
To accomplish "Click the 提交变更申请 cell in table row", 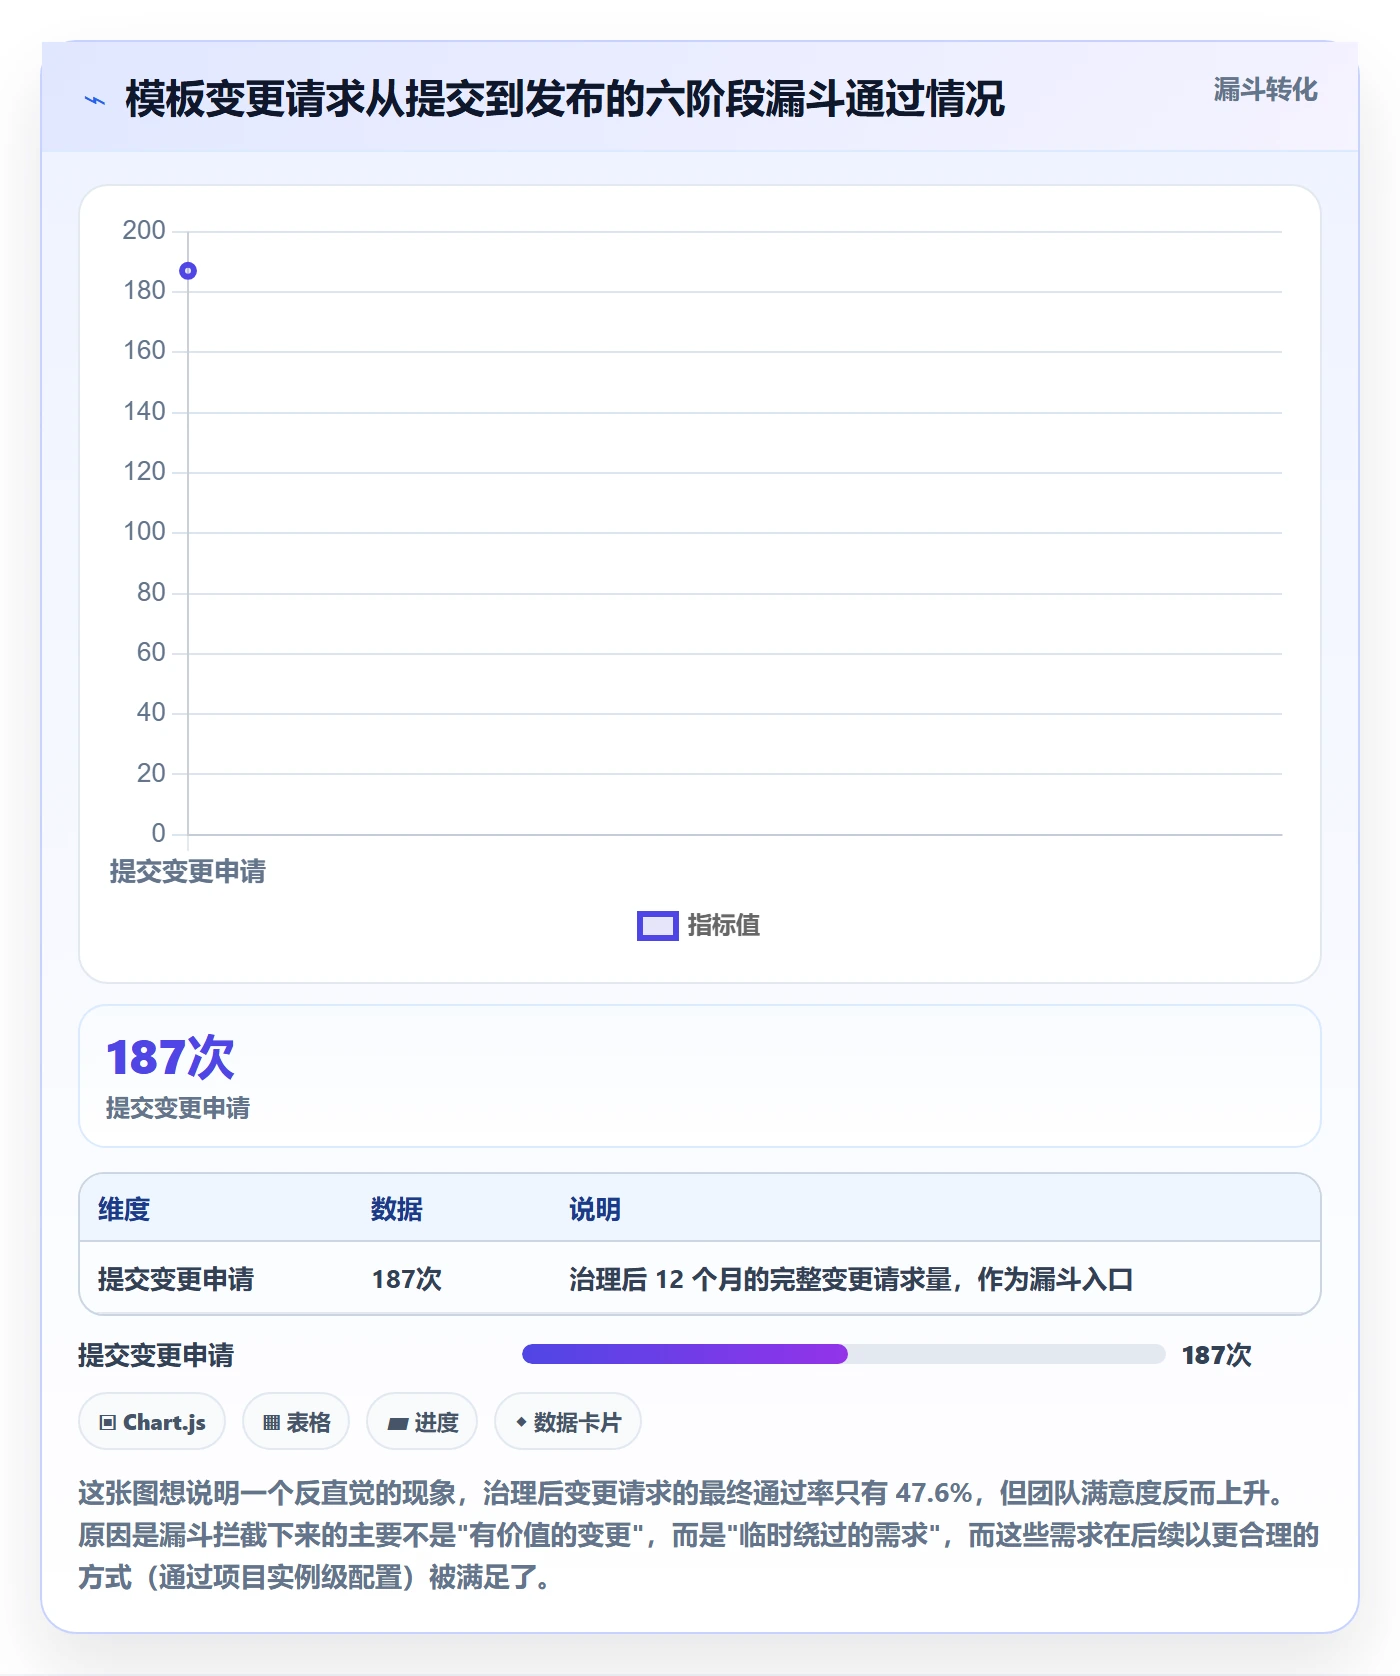I will pos(176,1279).
